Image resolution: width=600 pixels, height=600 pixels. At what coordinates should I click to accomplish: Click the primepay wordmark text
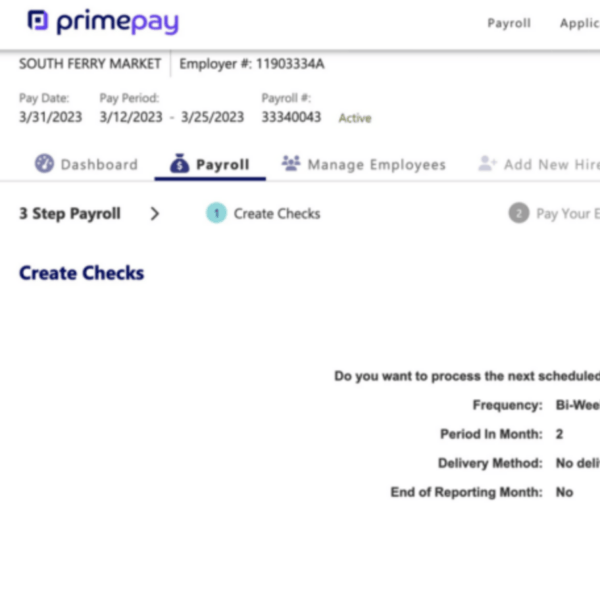[x=117, y=22]
